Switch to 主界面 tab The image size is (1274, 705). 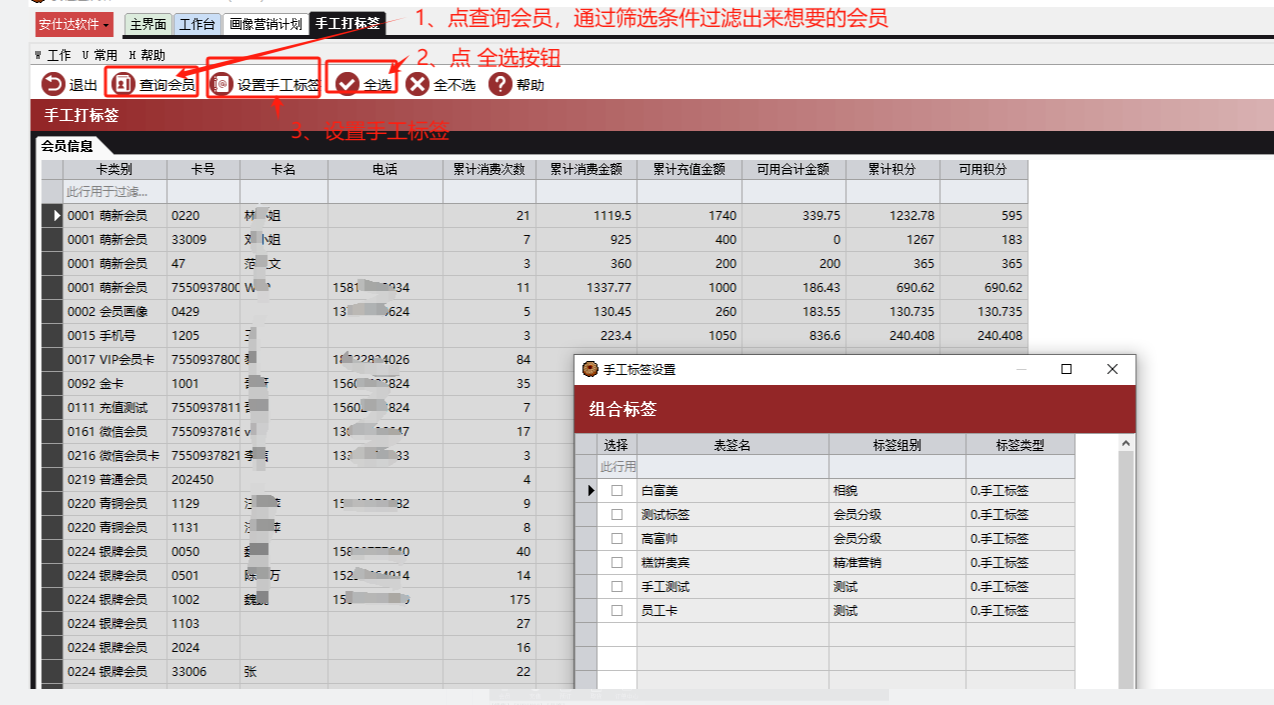point(148,24)
